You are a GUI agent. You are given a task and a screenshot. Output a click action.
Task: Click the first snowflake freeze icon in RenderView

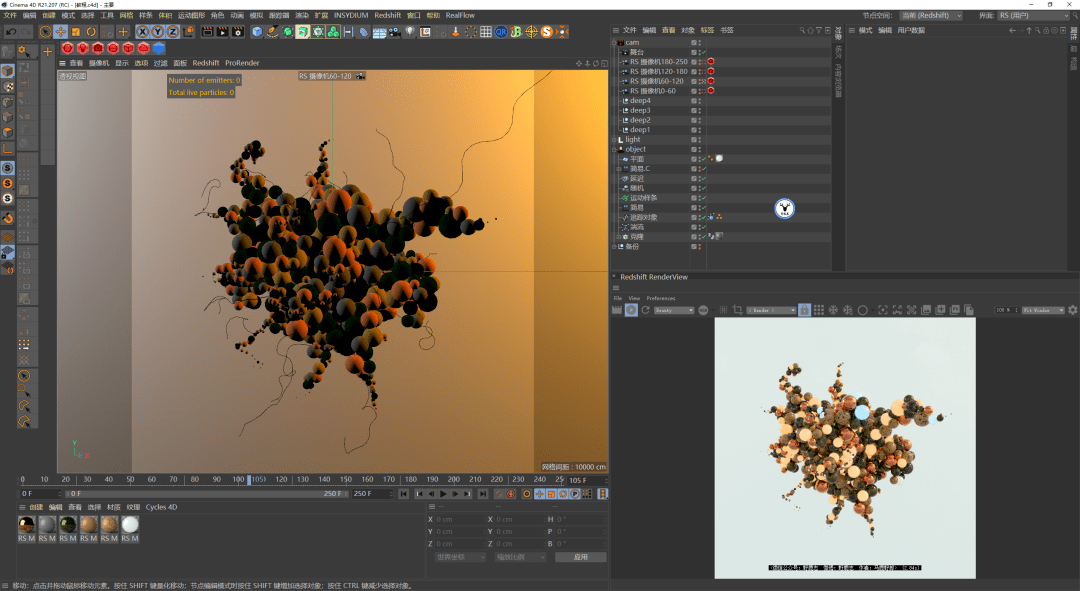[x=832, y=310]
